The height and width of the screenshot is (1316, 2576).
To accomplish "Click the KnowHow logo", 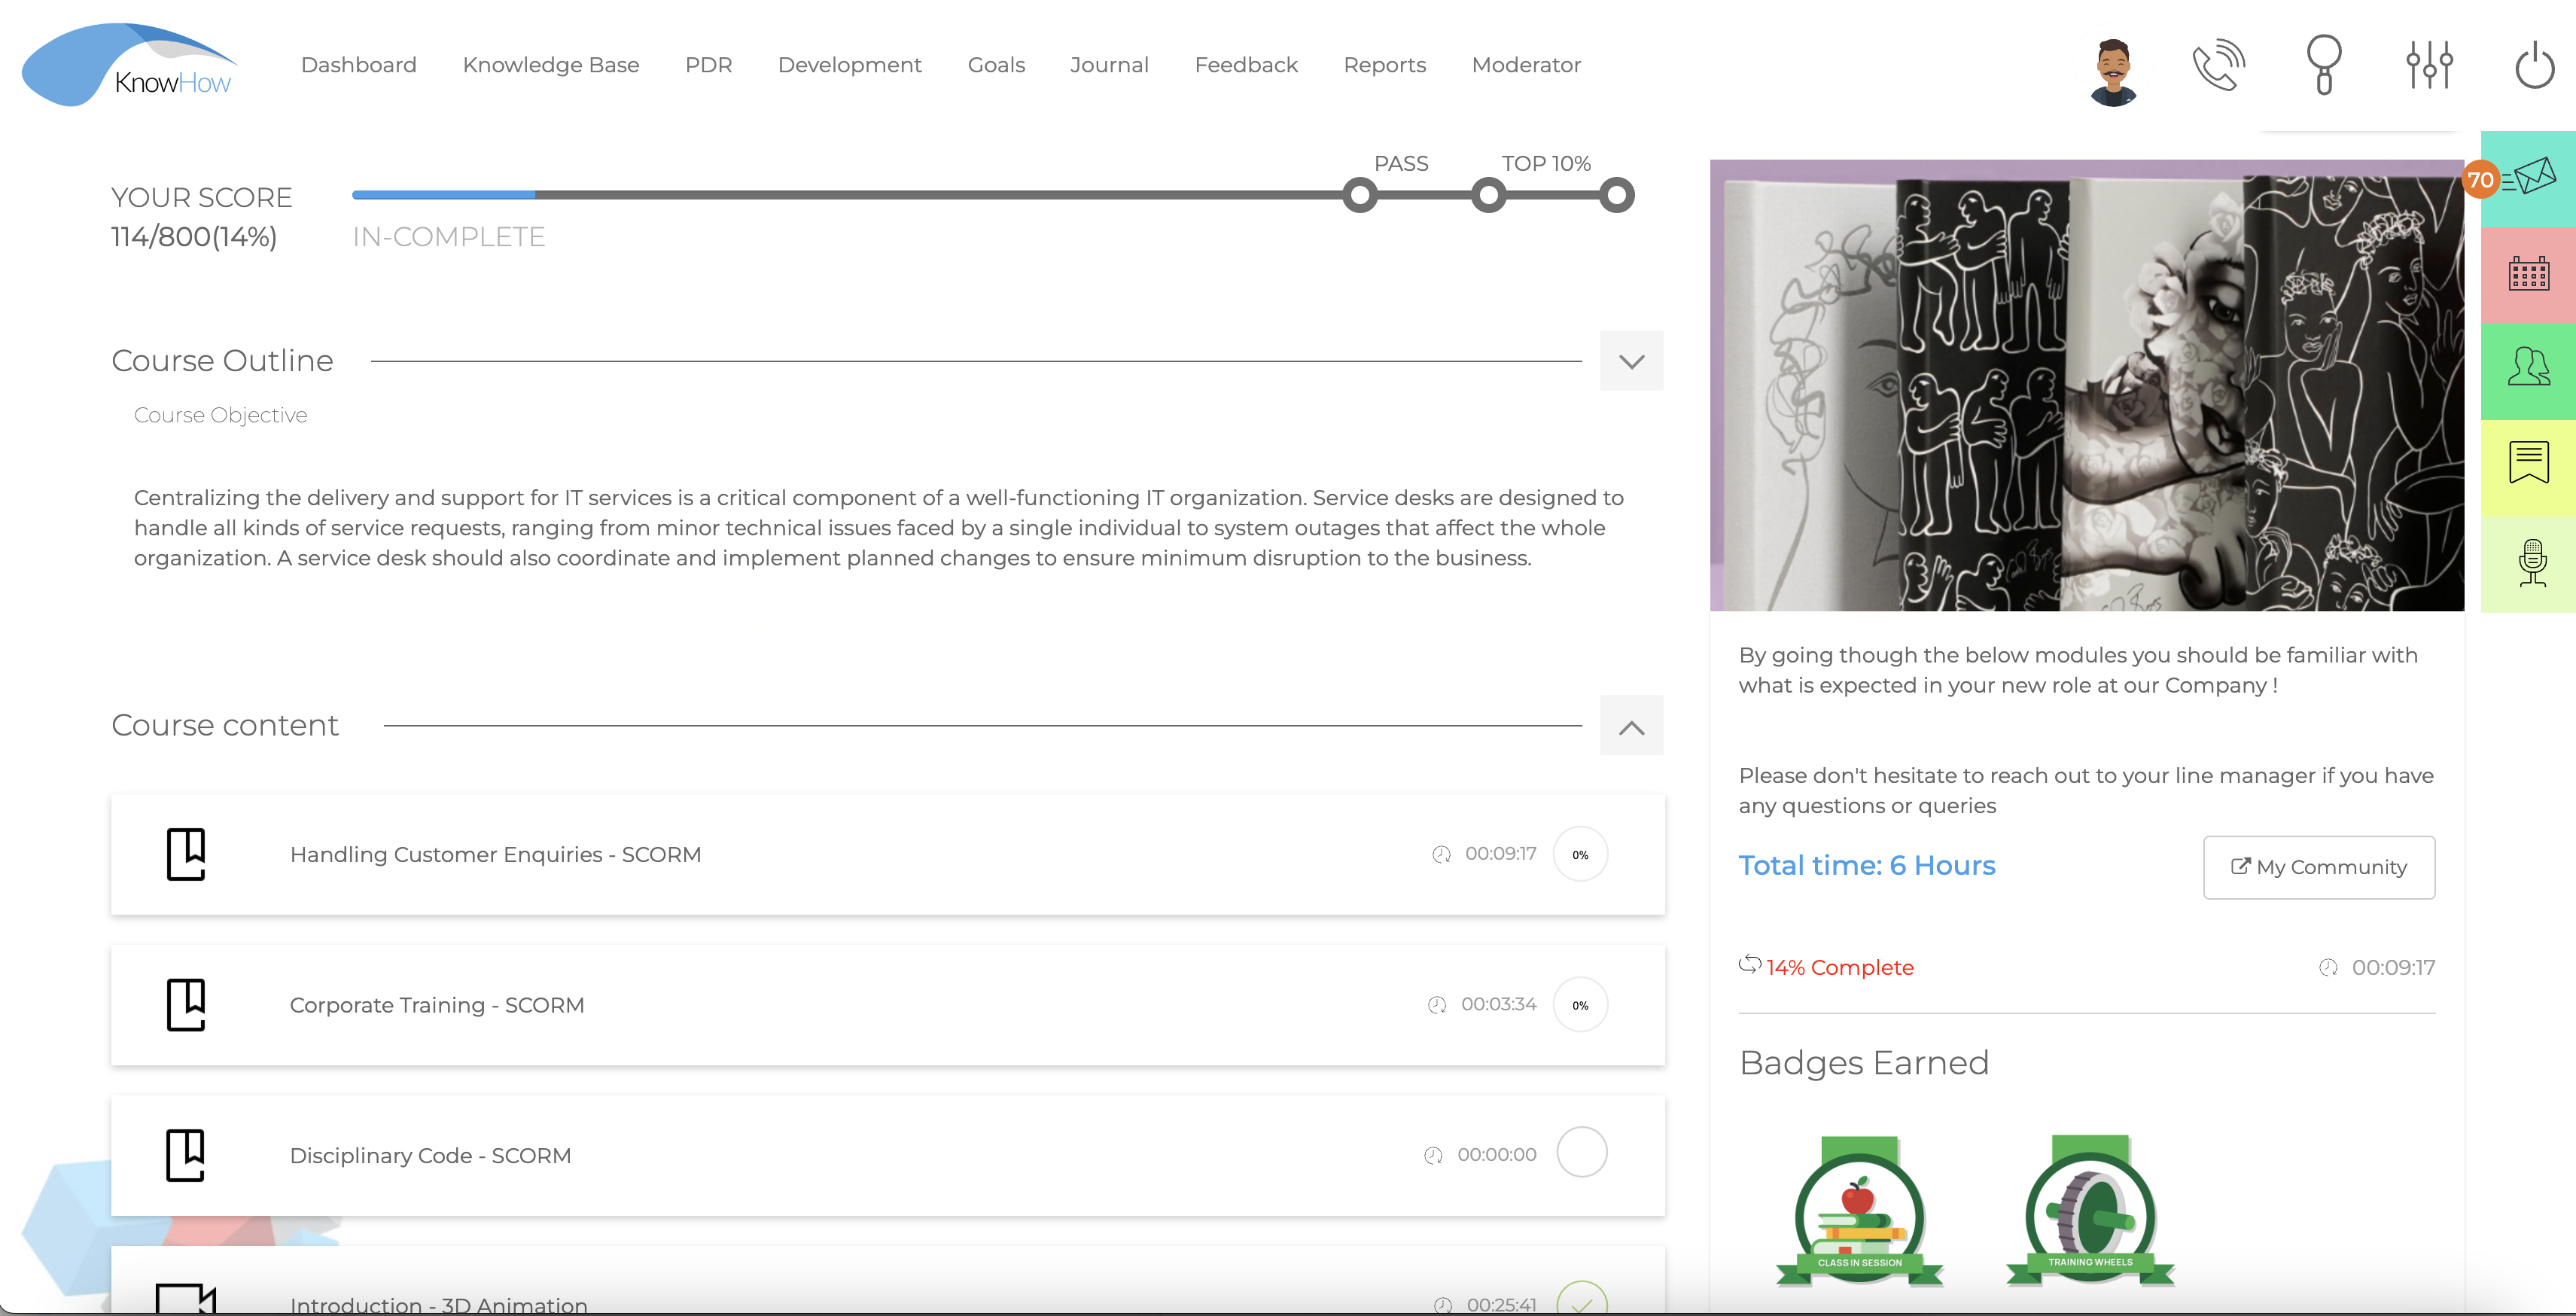I will pos(129,65).
